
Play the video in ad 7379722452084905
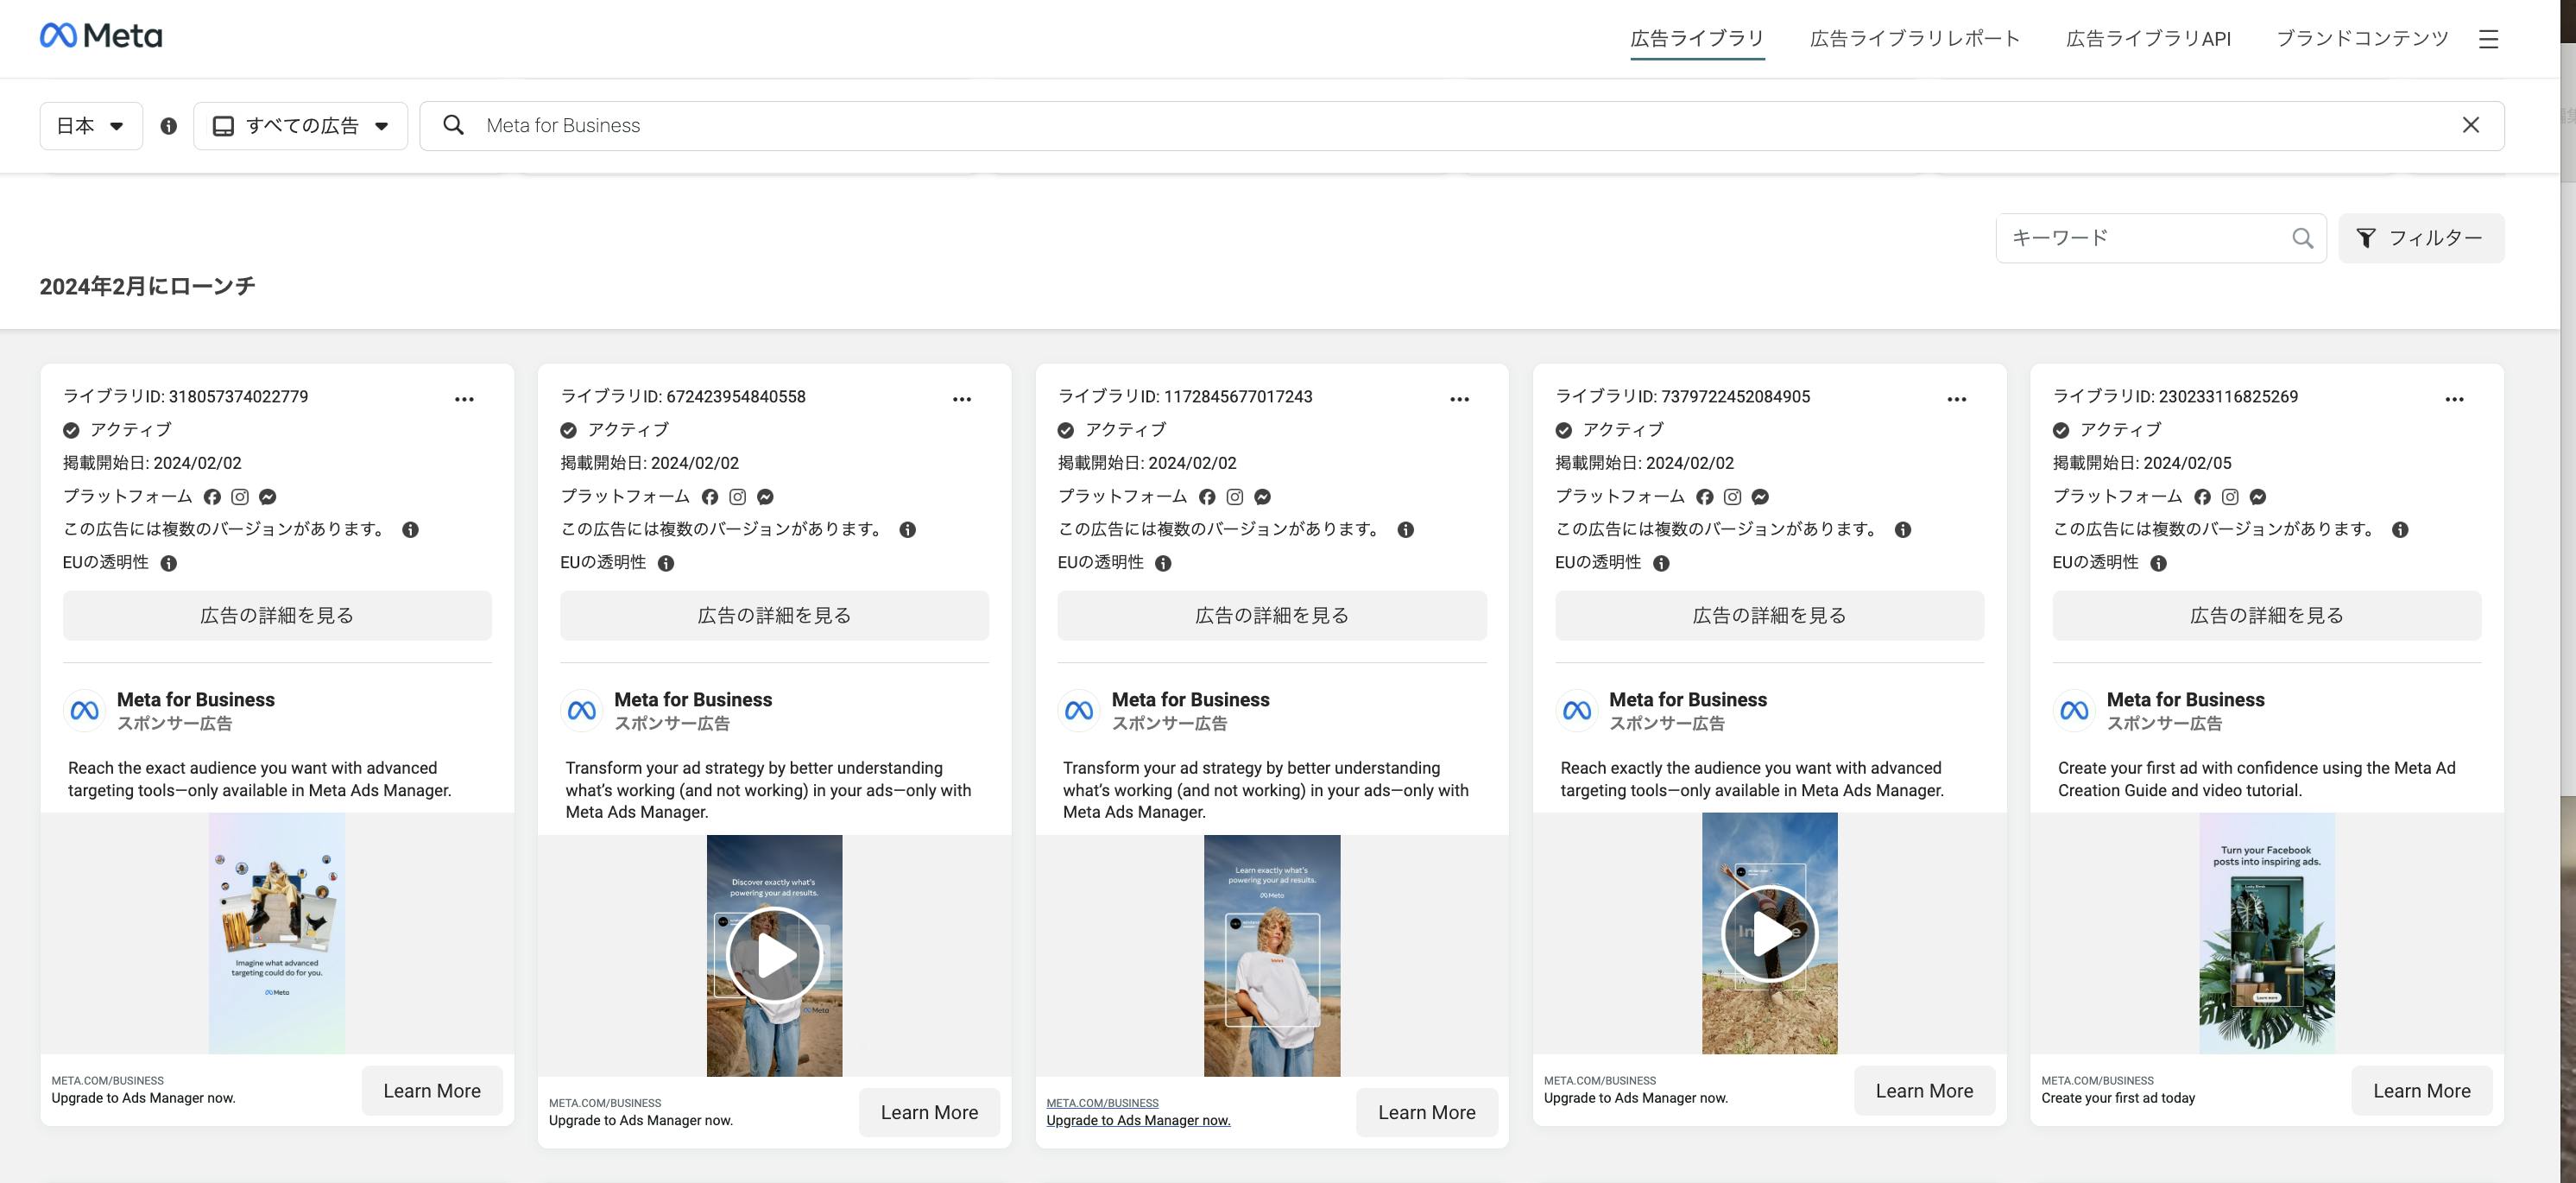[x=1769, y=933]
